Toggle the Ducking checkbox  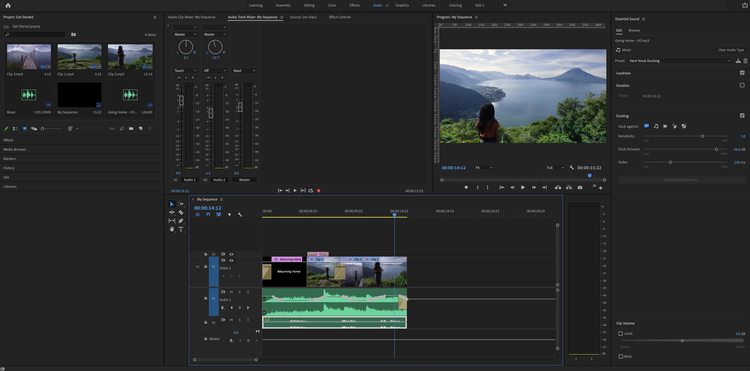[742, 116]
